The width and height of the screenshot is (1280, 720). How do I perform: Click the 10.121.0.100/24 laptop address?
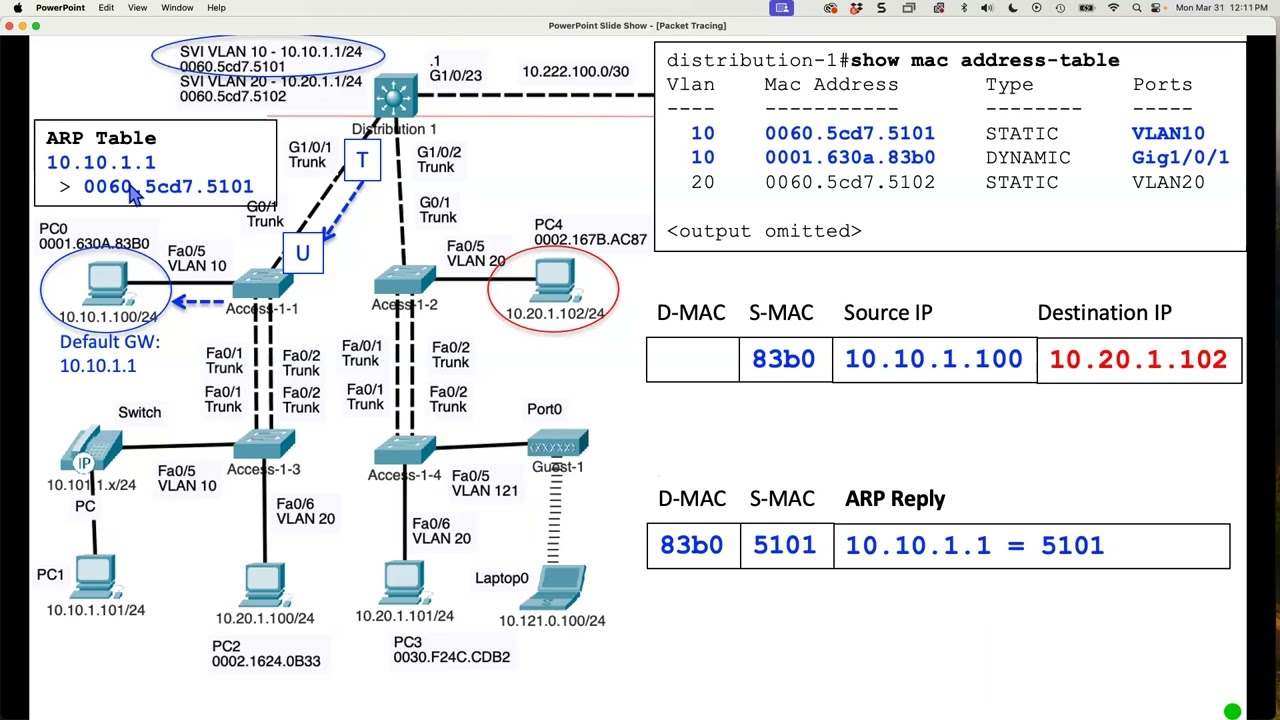point(552,621)
